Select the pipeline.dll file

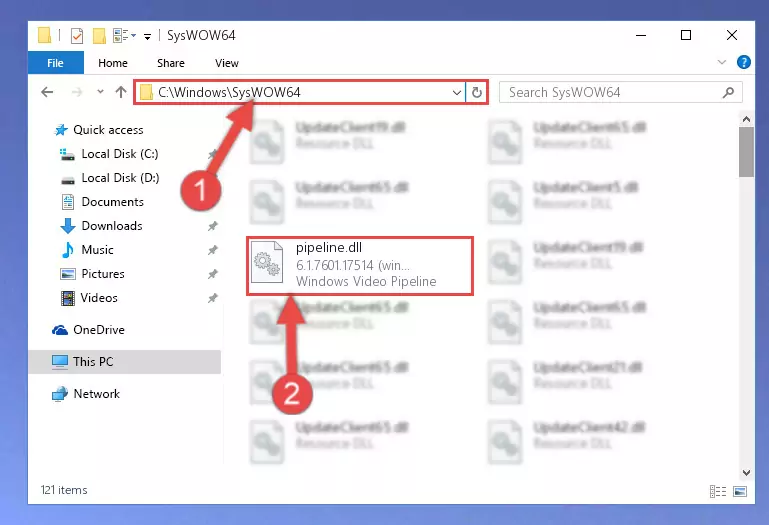click(360, 265)
